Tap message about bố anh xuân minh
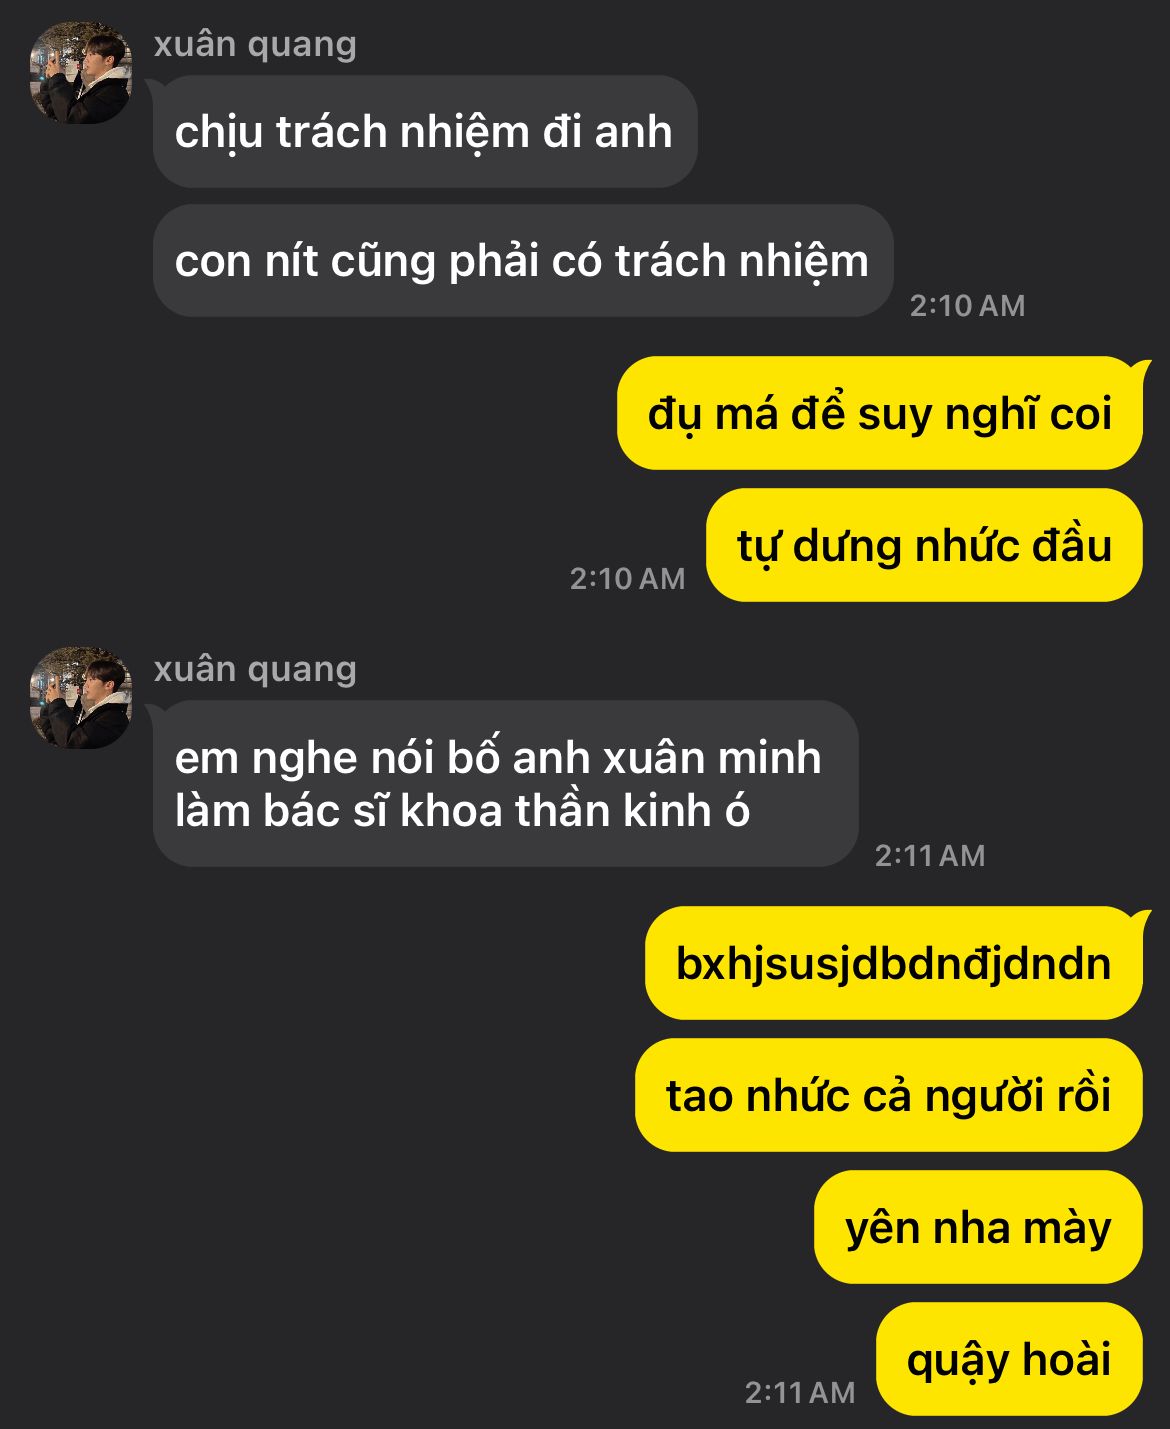 click(x=506, y=784)
